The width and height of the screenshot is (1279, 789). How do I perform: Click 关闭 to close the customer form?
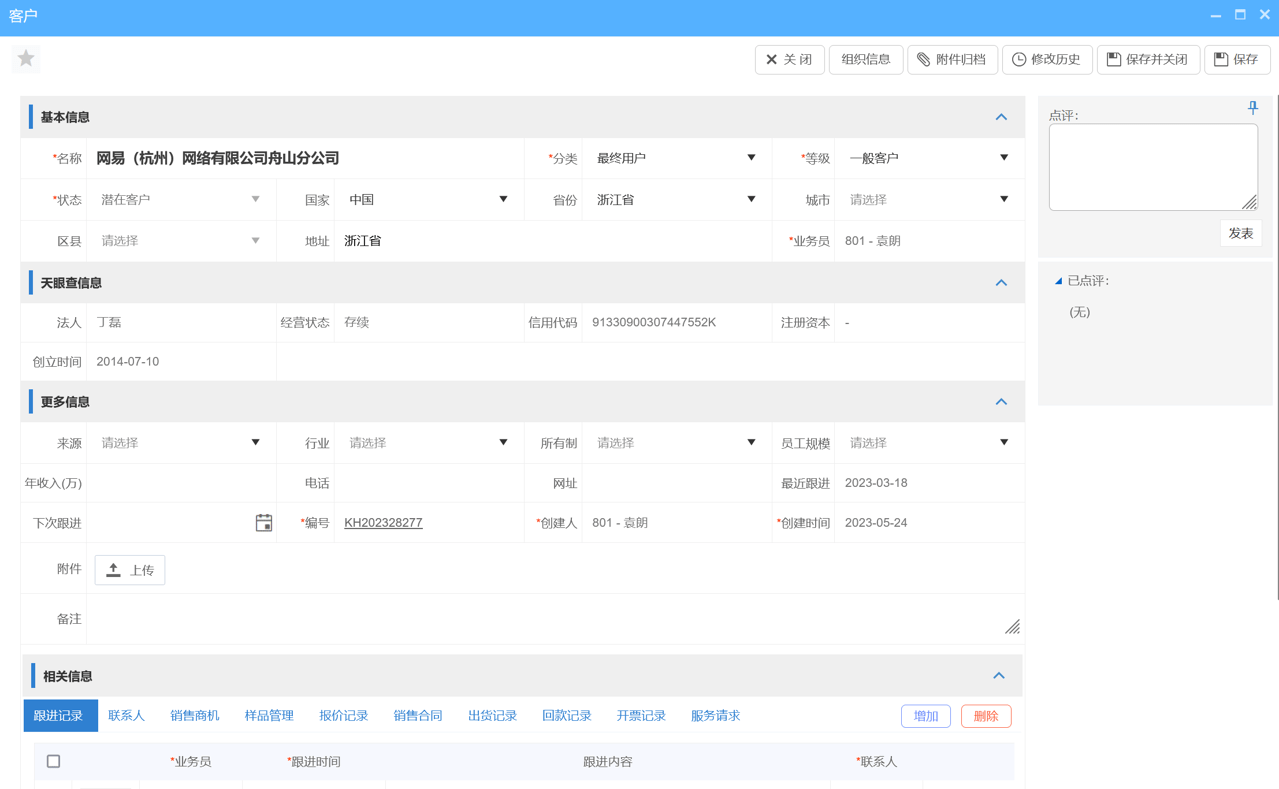click(789, 59)
